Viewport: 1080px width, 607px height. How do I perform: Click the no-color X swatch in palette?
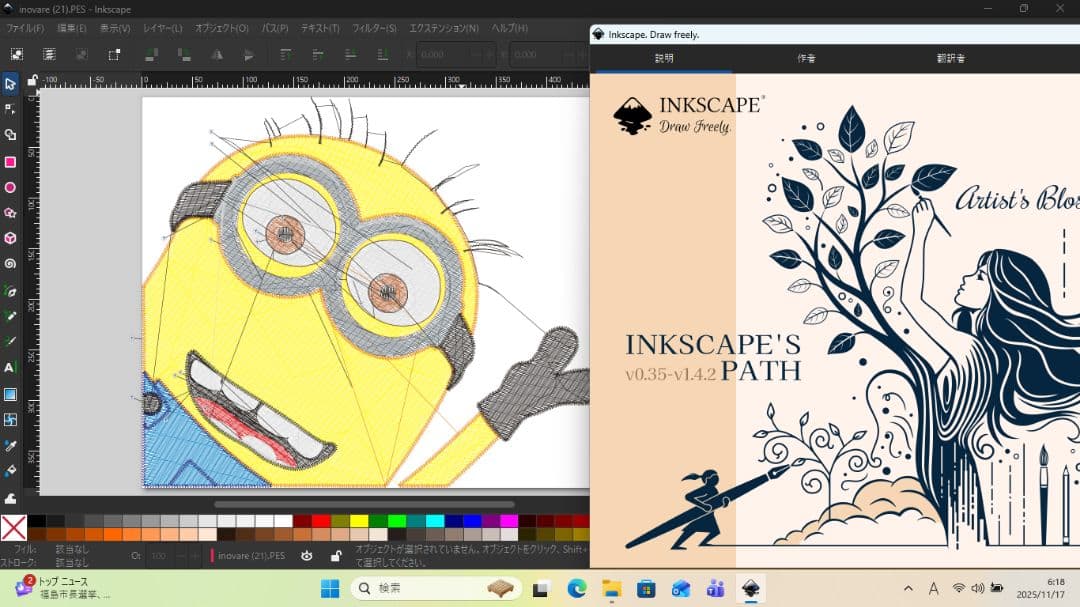click(13, 527)
